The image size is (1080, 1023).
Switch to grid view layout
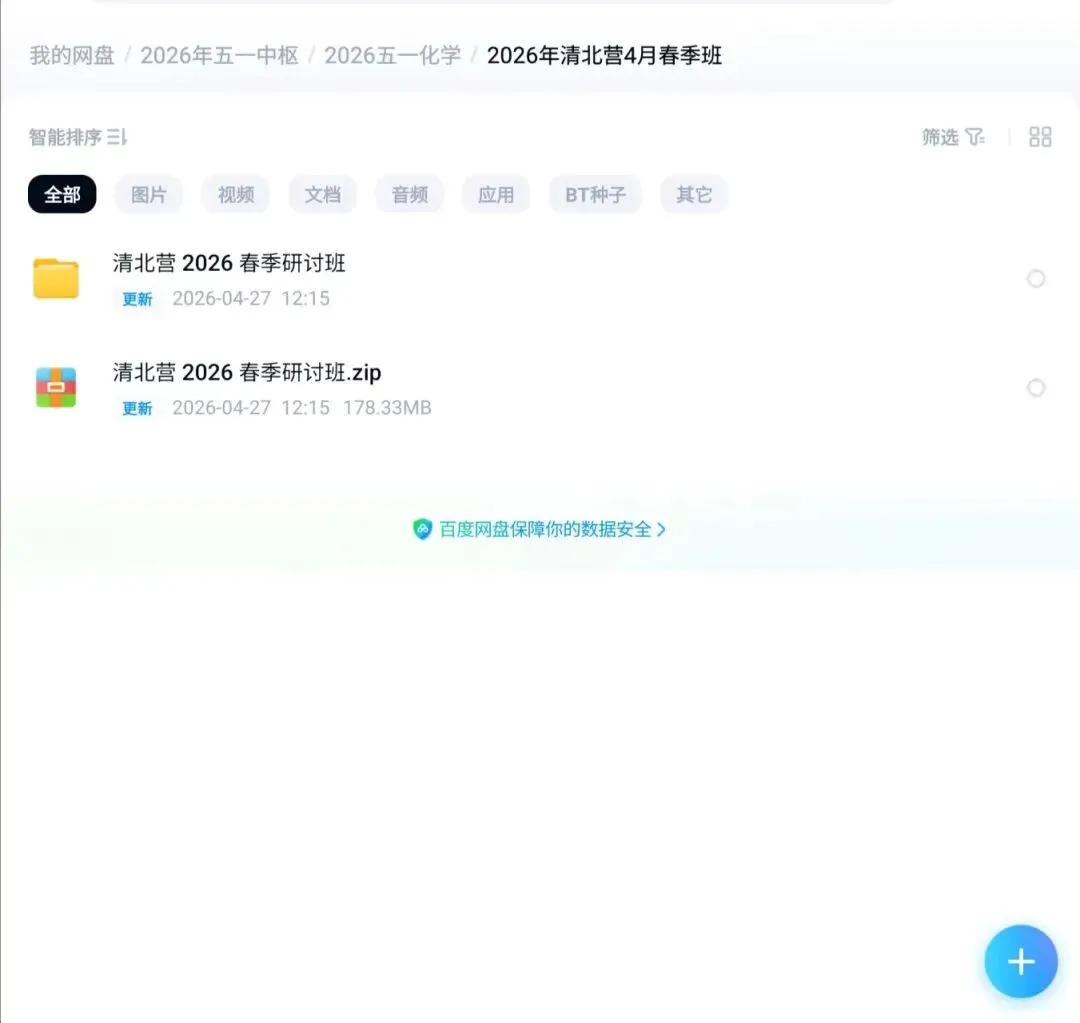pos(1039,137)
